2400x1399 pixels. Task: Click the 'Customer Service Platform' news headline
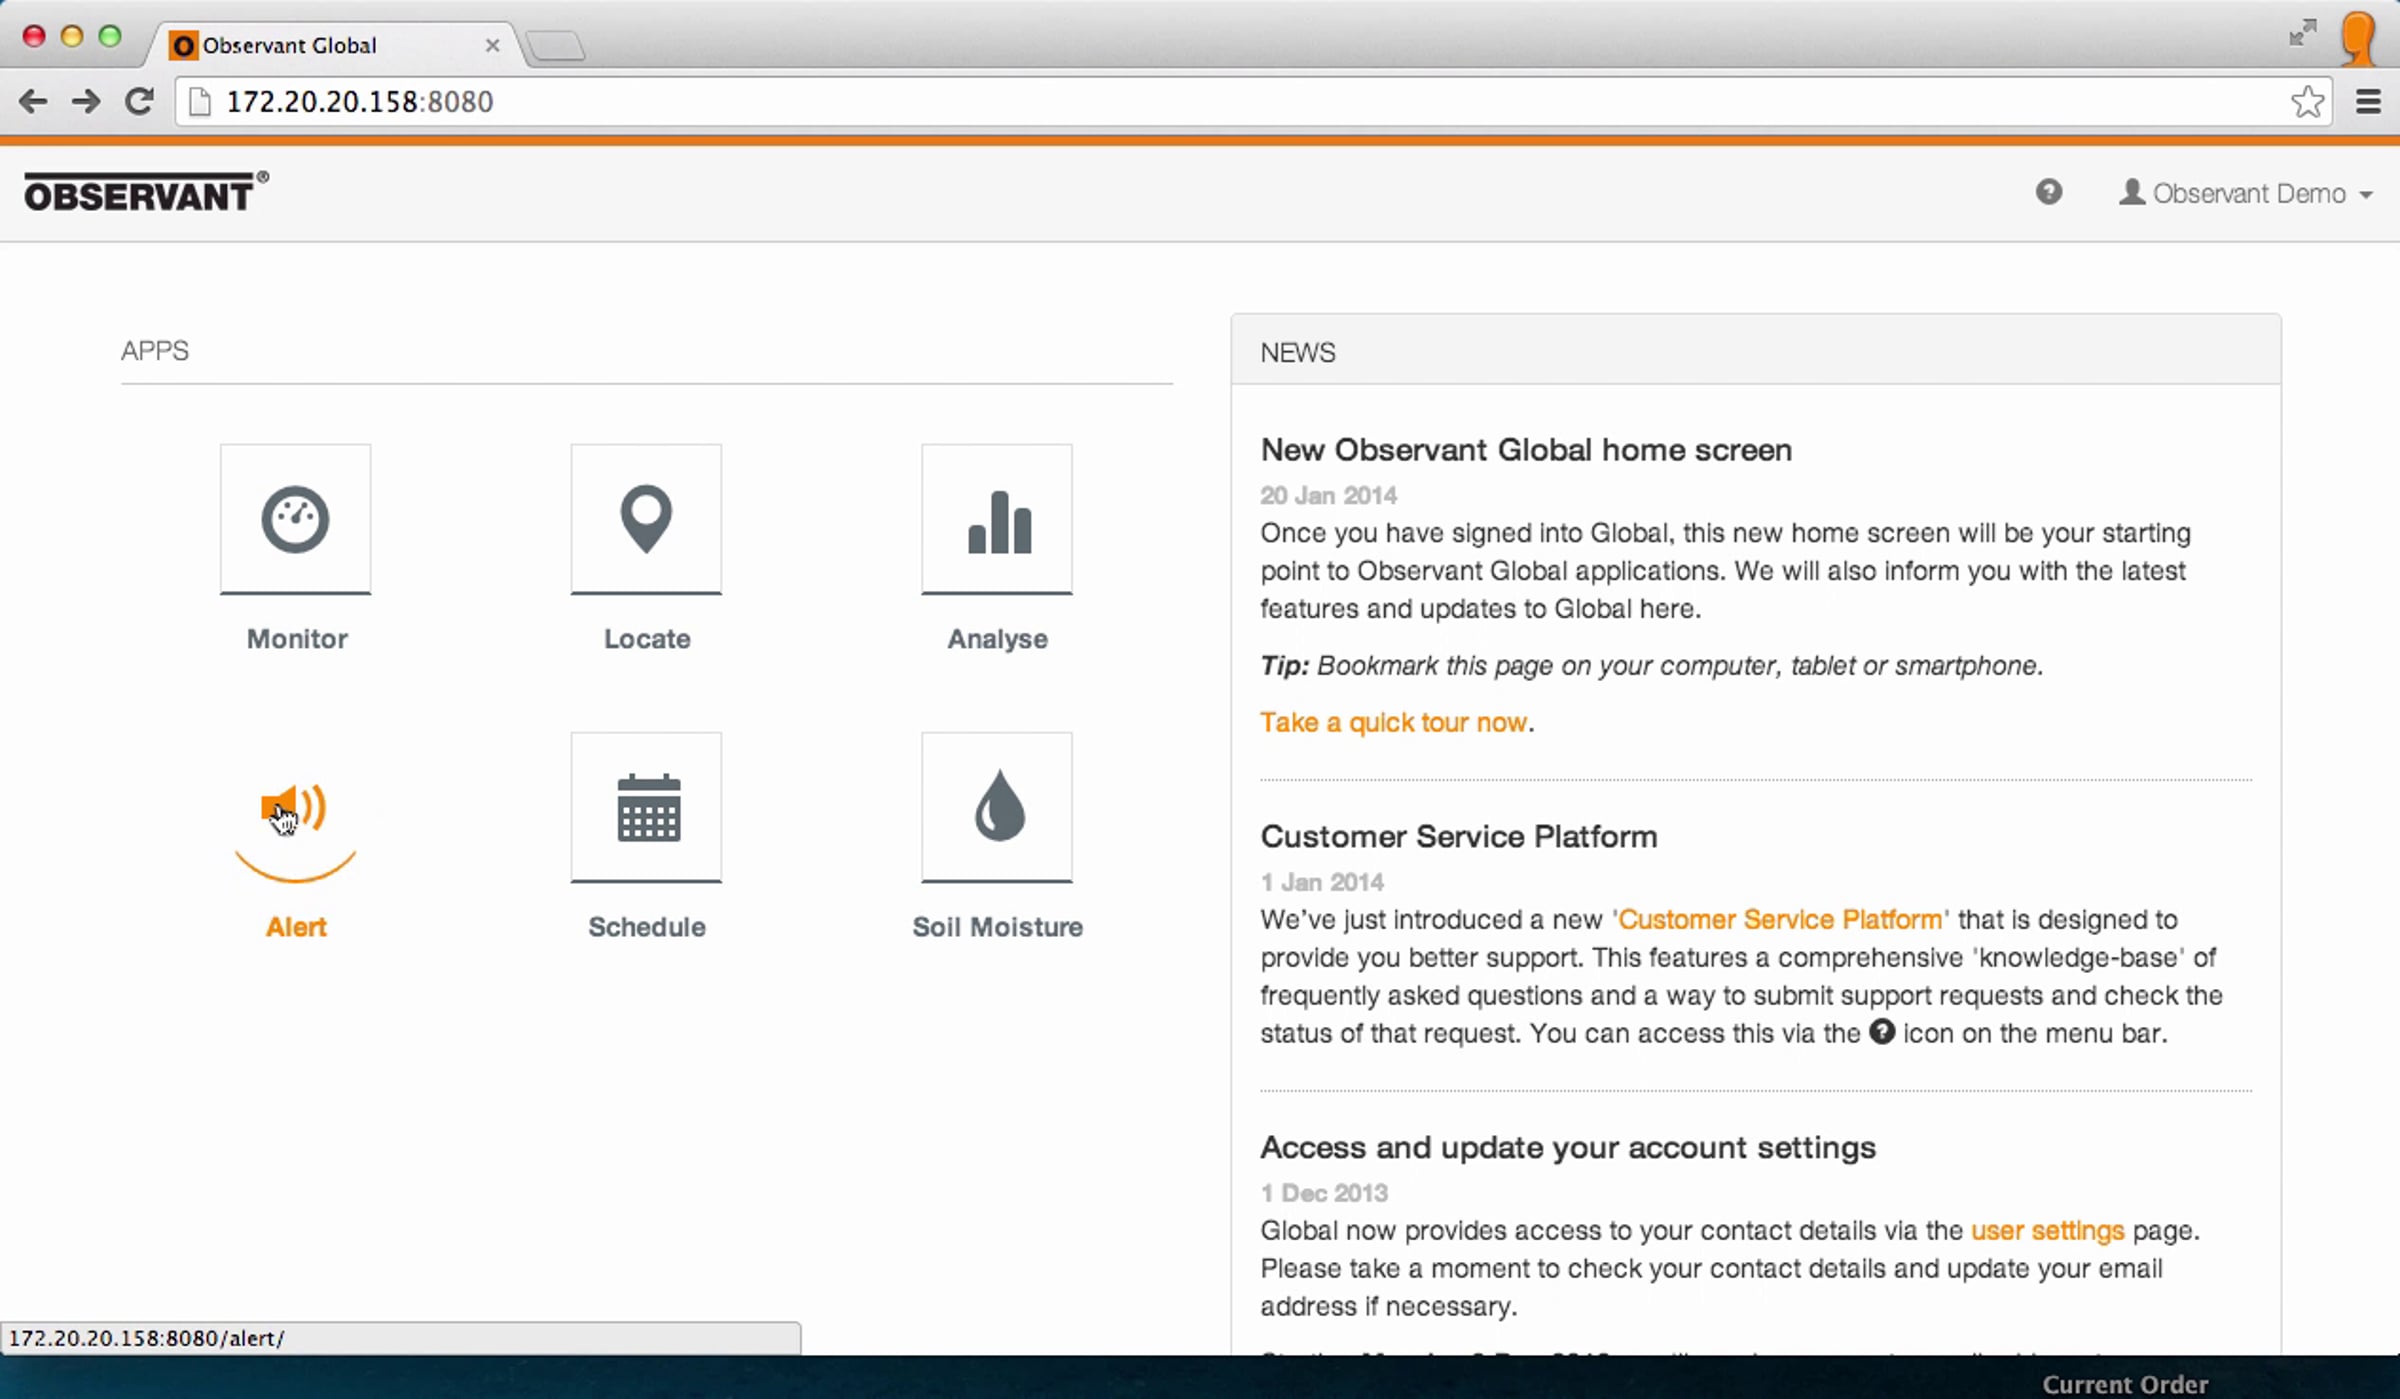[1459, 837]
